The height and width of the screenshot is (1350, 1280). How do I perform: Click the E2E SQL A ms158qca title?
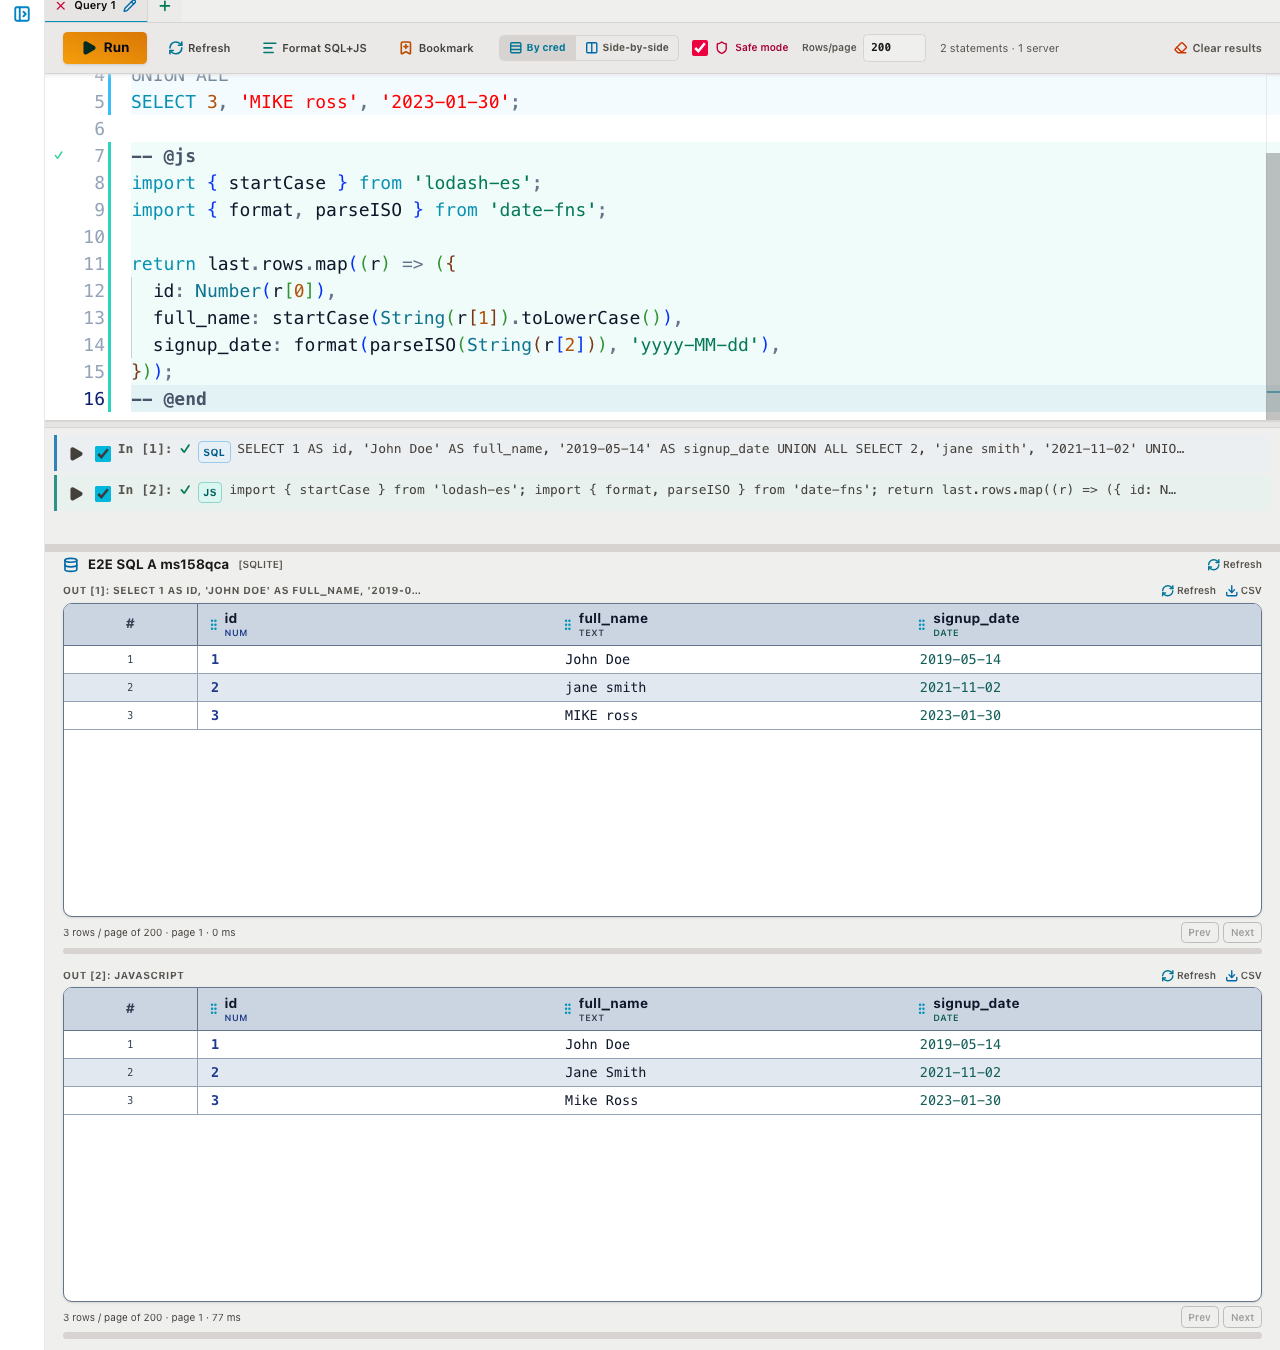pyautogui.click(x=158, y=565)
